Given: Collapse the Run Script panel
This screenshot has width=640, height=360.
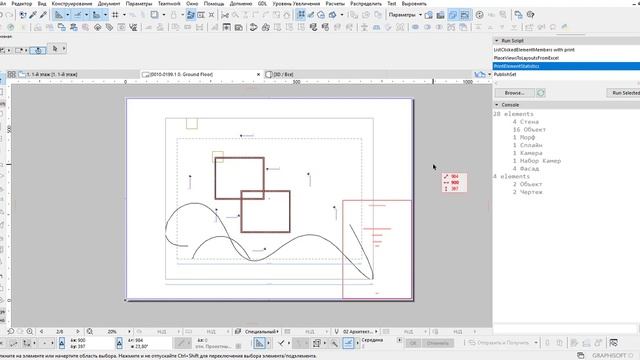Looking at the screenshot, I should coord(497,41).
